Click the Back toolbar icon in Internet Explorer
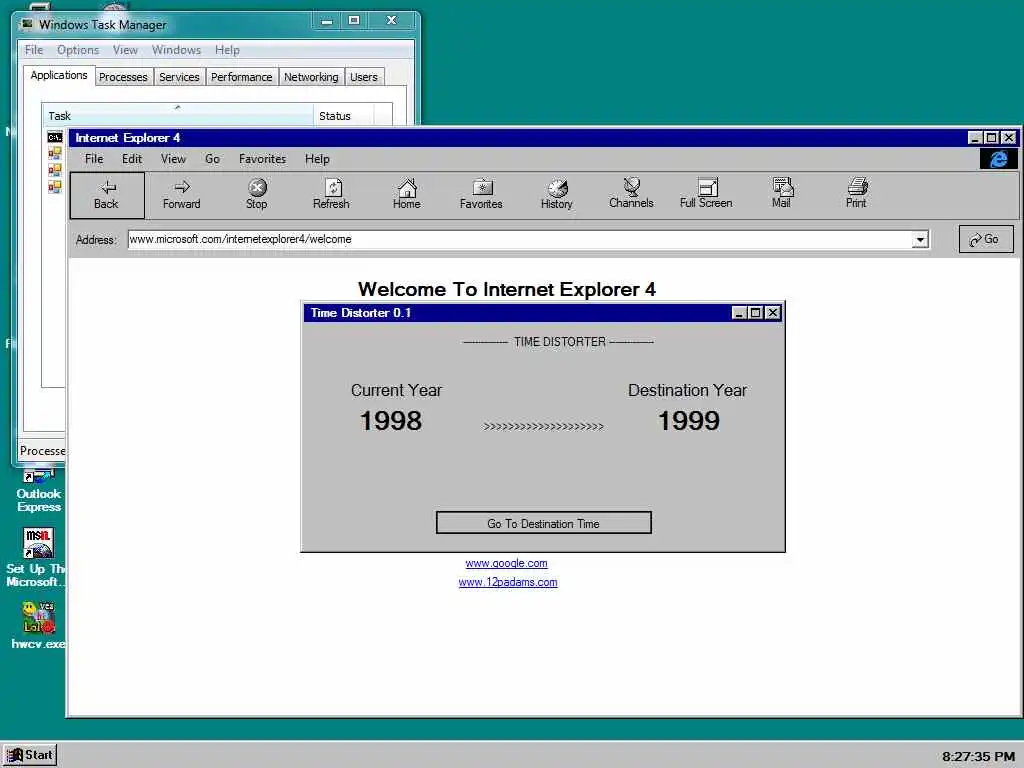The width and height of the screenshot is (1024, 768). tap(107, 195)
